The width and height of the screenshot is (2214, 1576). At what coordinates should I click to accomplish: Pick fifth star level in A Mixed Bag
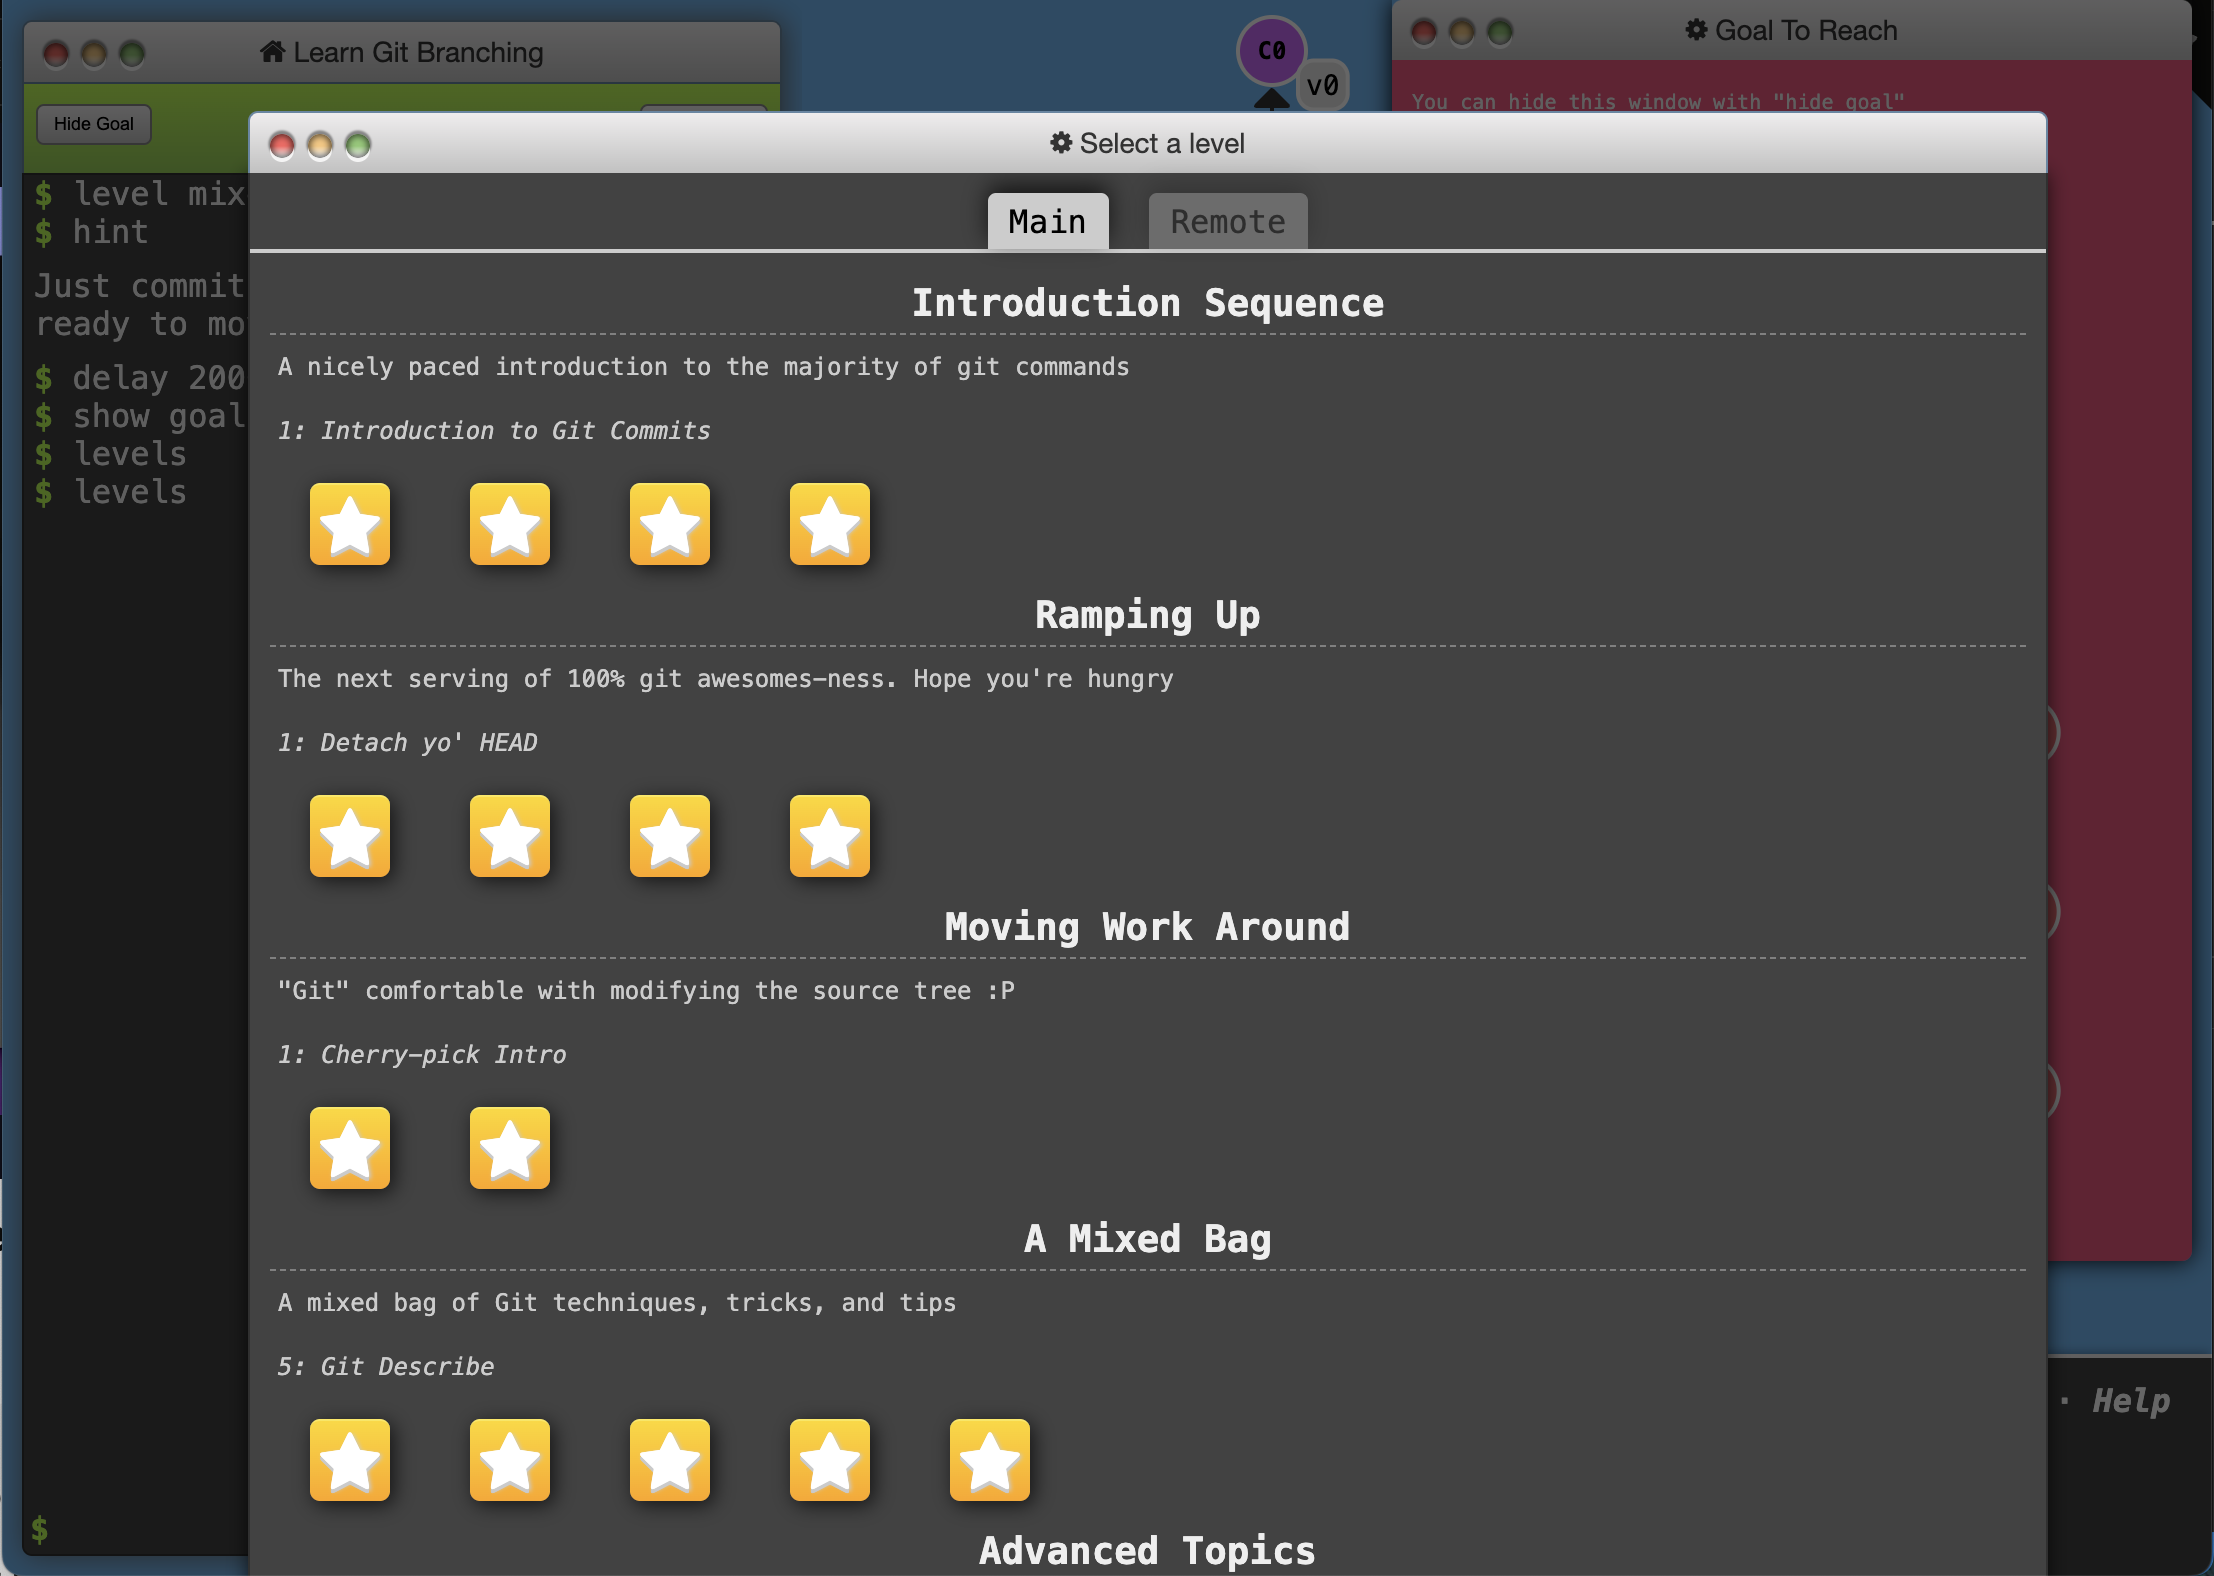tap(990, 1460)
